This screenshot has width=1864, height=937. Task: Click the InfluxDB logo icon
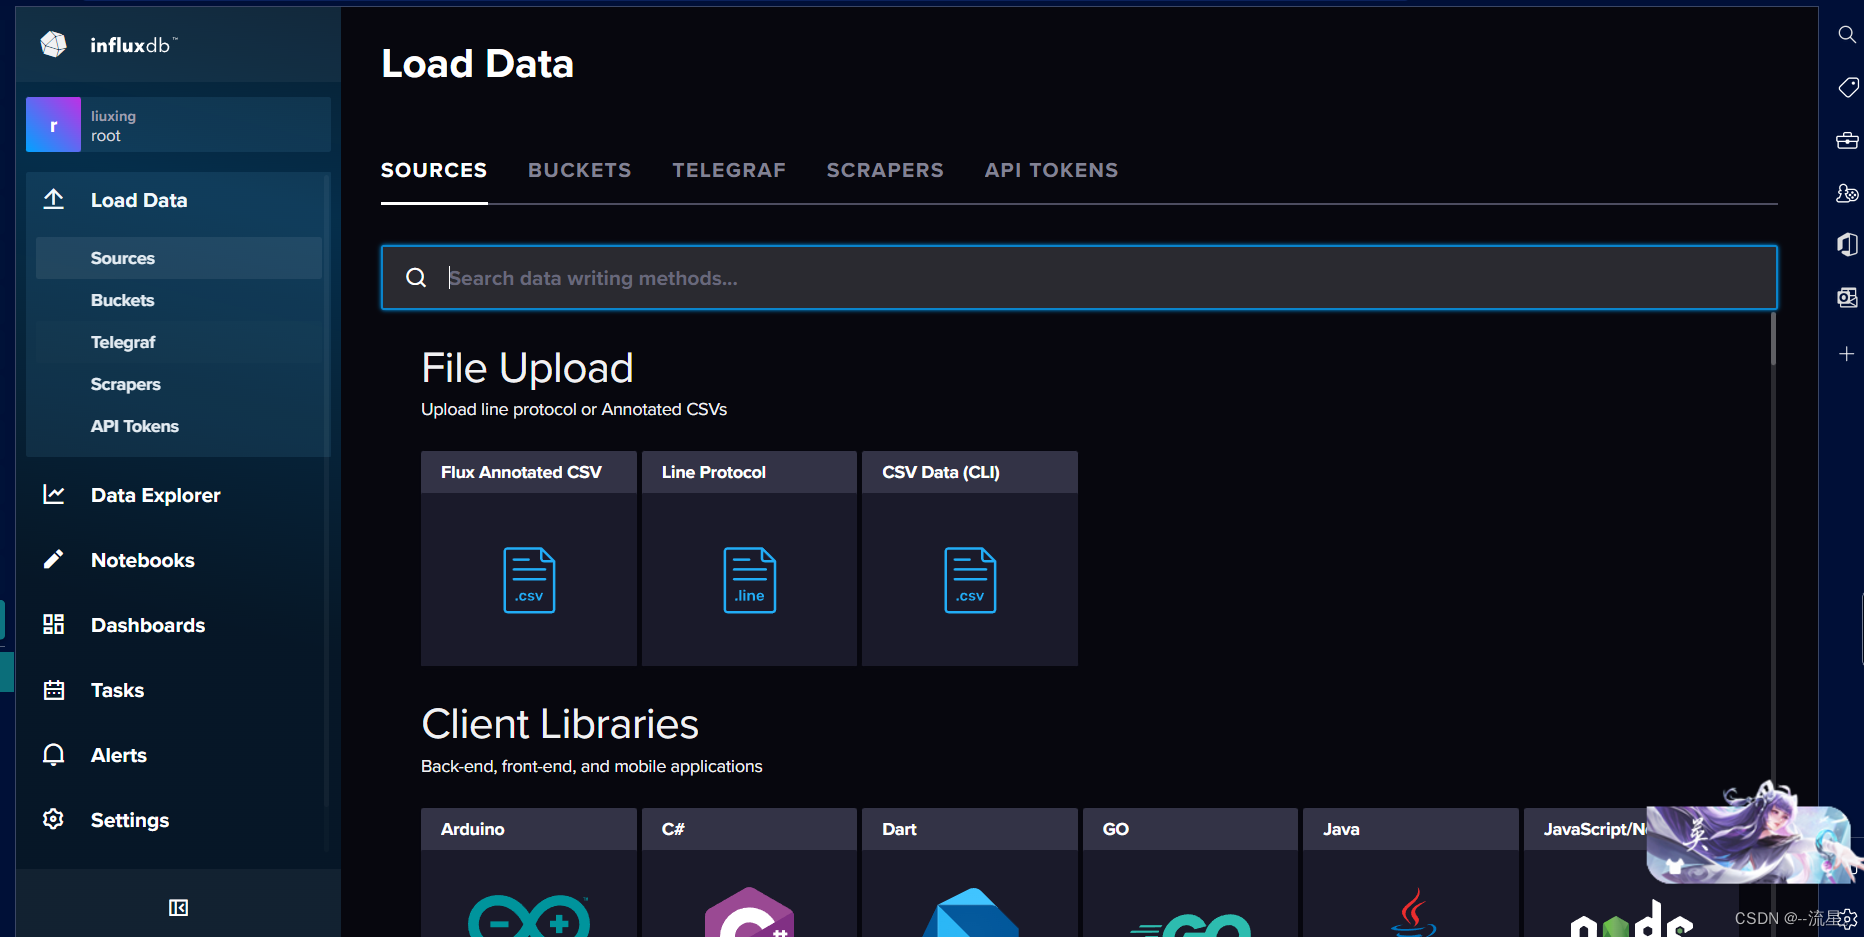(x=54, y=44)
